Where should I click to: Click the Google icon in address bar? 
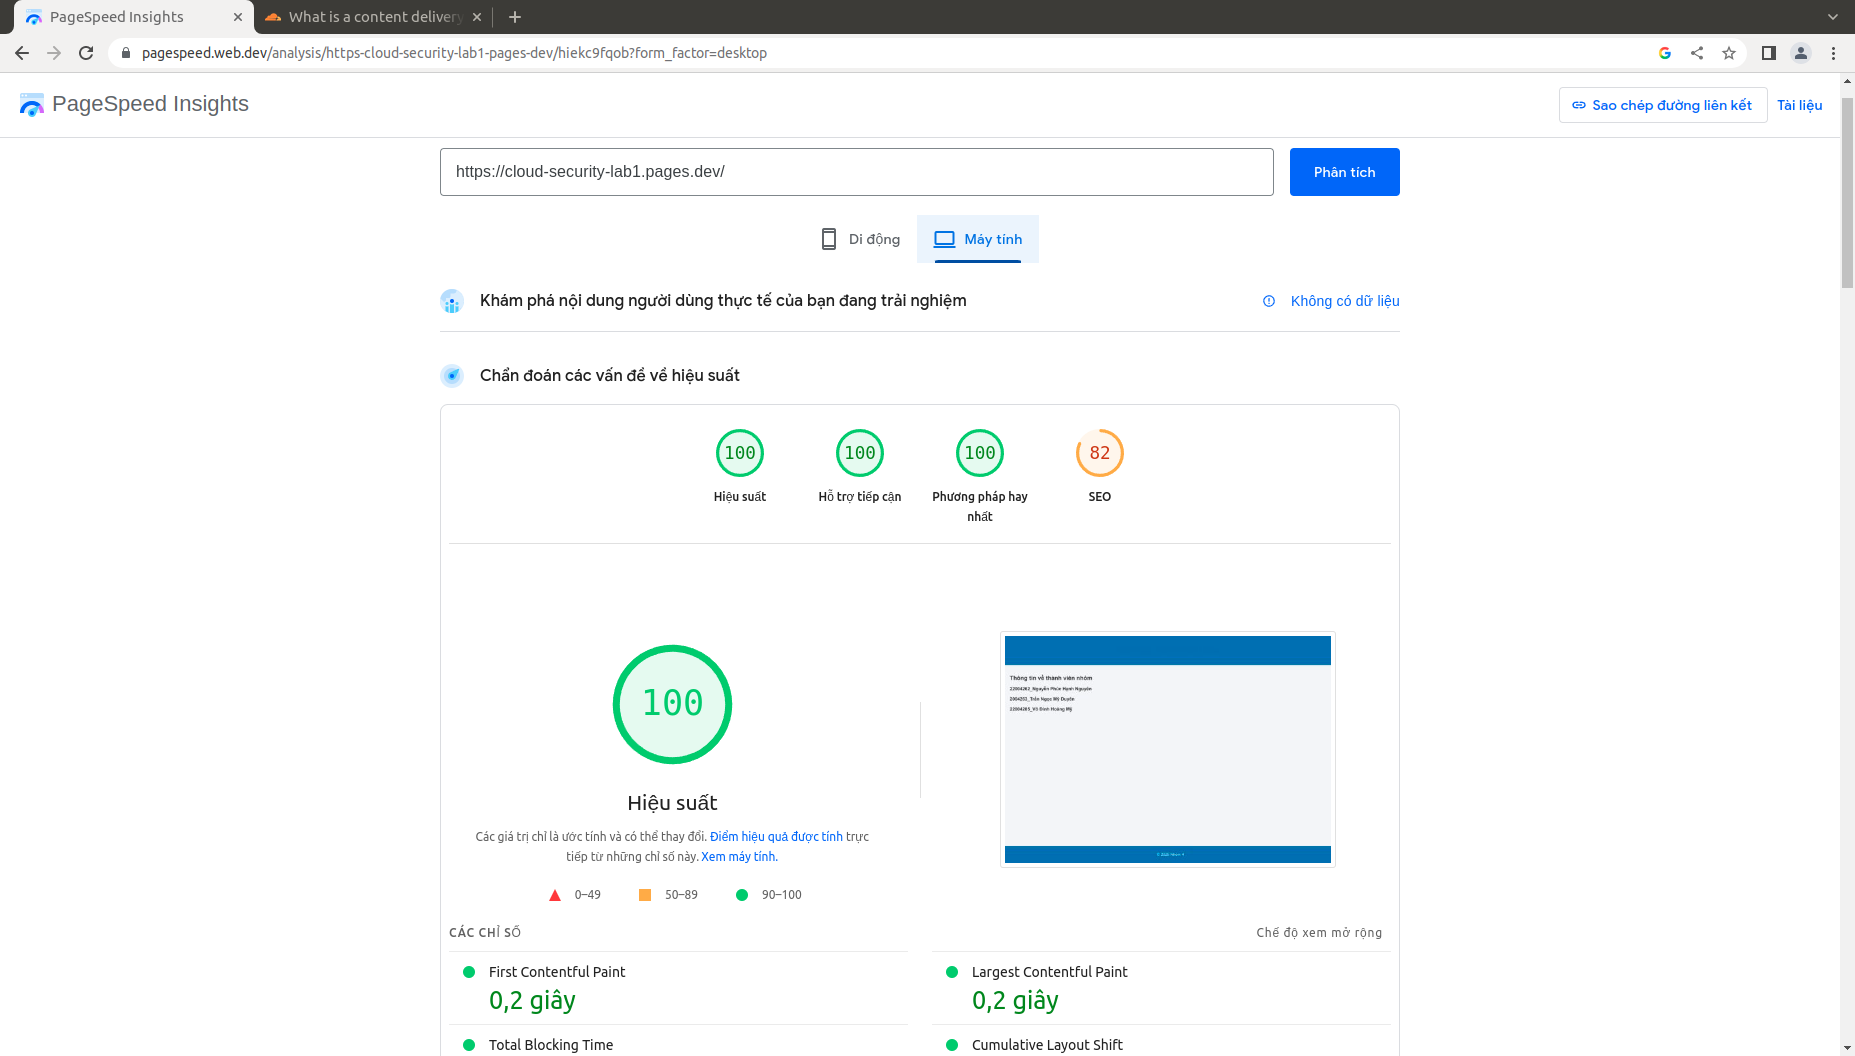(1665, 53)
